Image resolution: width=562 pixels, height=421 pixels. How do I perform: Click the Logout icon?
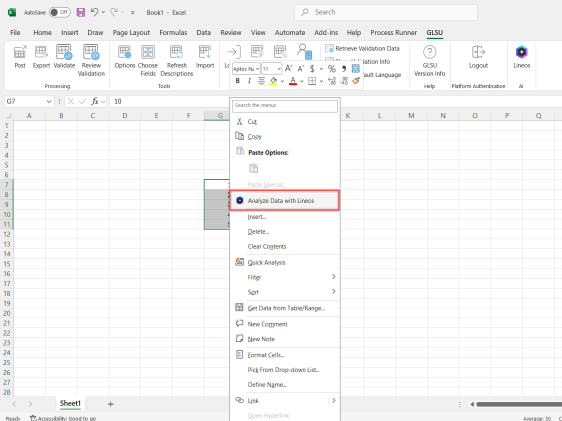pyautogui.click(x=478, y=56)
